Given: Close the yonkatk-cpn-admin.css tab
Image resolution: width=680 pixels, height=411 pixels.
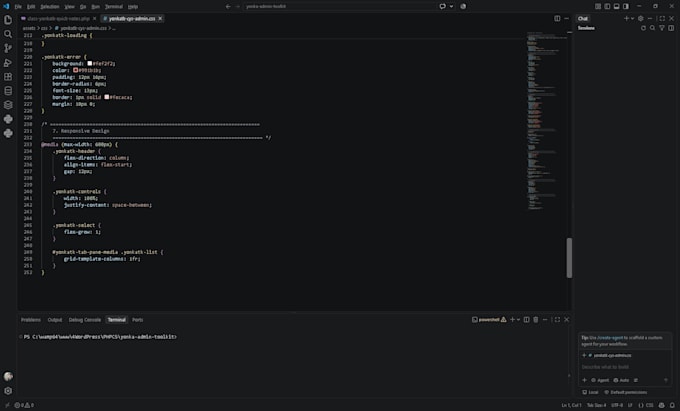Looking at the screenshot, I should pos(160,19).
